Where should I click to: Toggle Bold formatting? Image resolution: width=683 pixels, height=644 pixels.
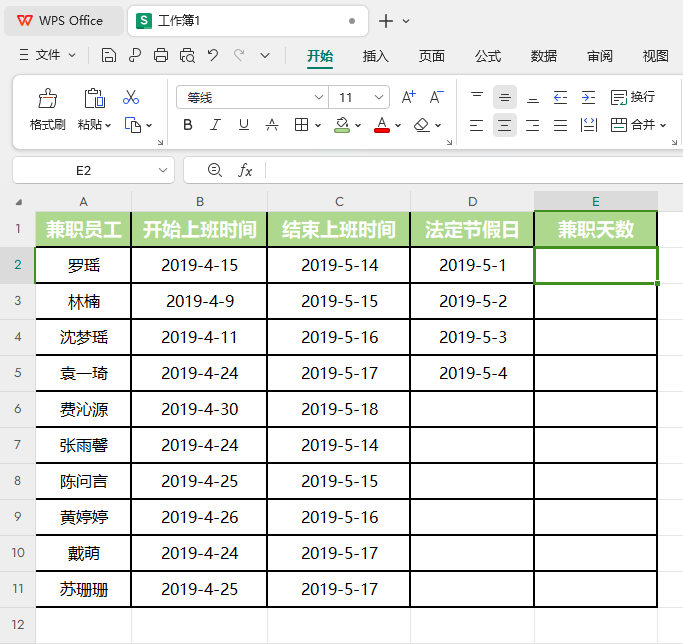pos(188,125)
